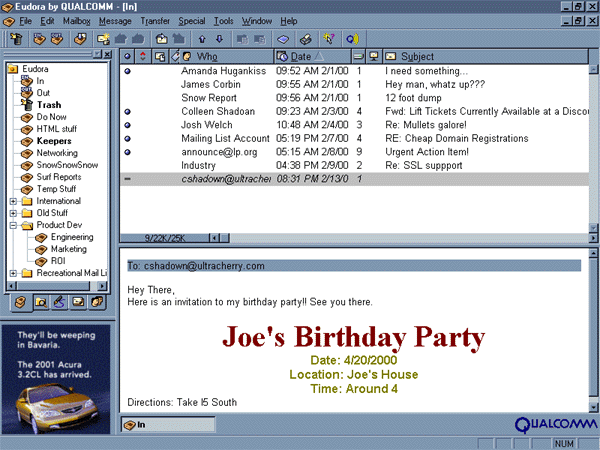Image resolution: width=600 pixels, height=450 pixels.
Task: Click the In task button at bottom
Action: click(168, 424)
